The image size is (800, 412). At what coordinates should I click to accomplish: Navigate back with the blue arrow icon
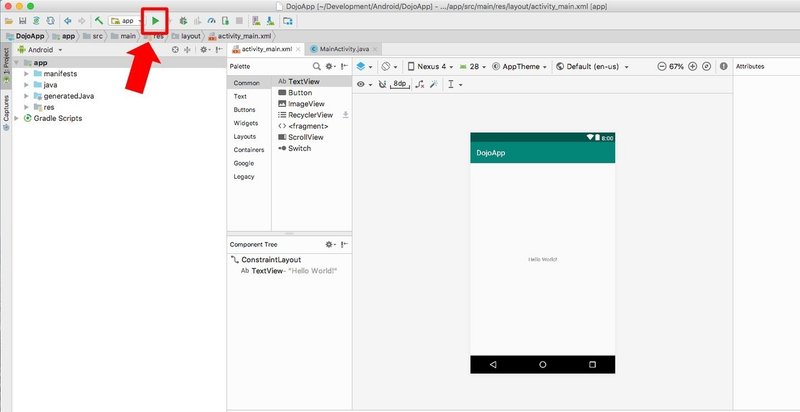67,21
